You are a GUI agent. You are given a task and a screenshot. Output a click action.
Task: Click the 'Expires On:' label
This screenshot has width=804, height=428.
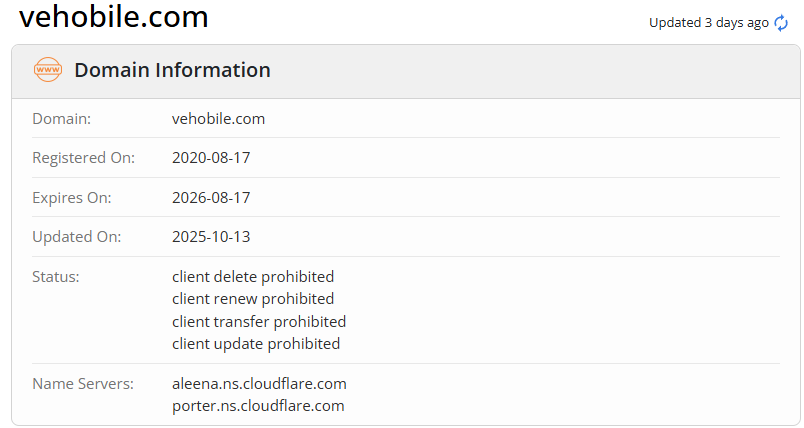tap(72, 197)
